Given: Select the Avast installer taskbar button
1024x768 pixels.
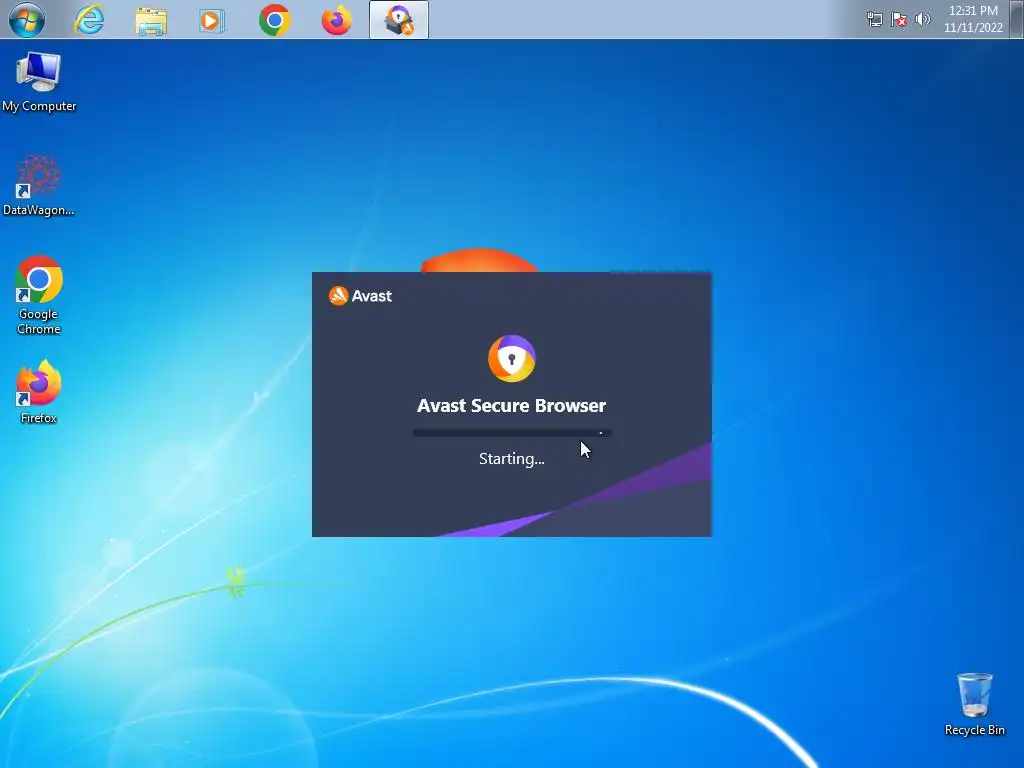Looking at the screenshot, I should 398,20.
